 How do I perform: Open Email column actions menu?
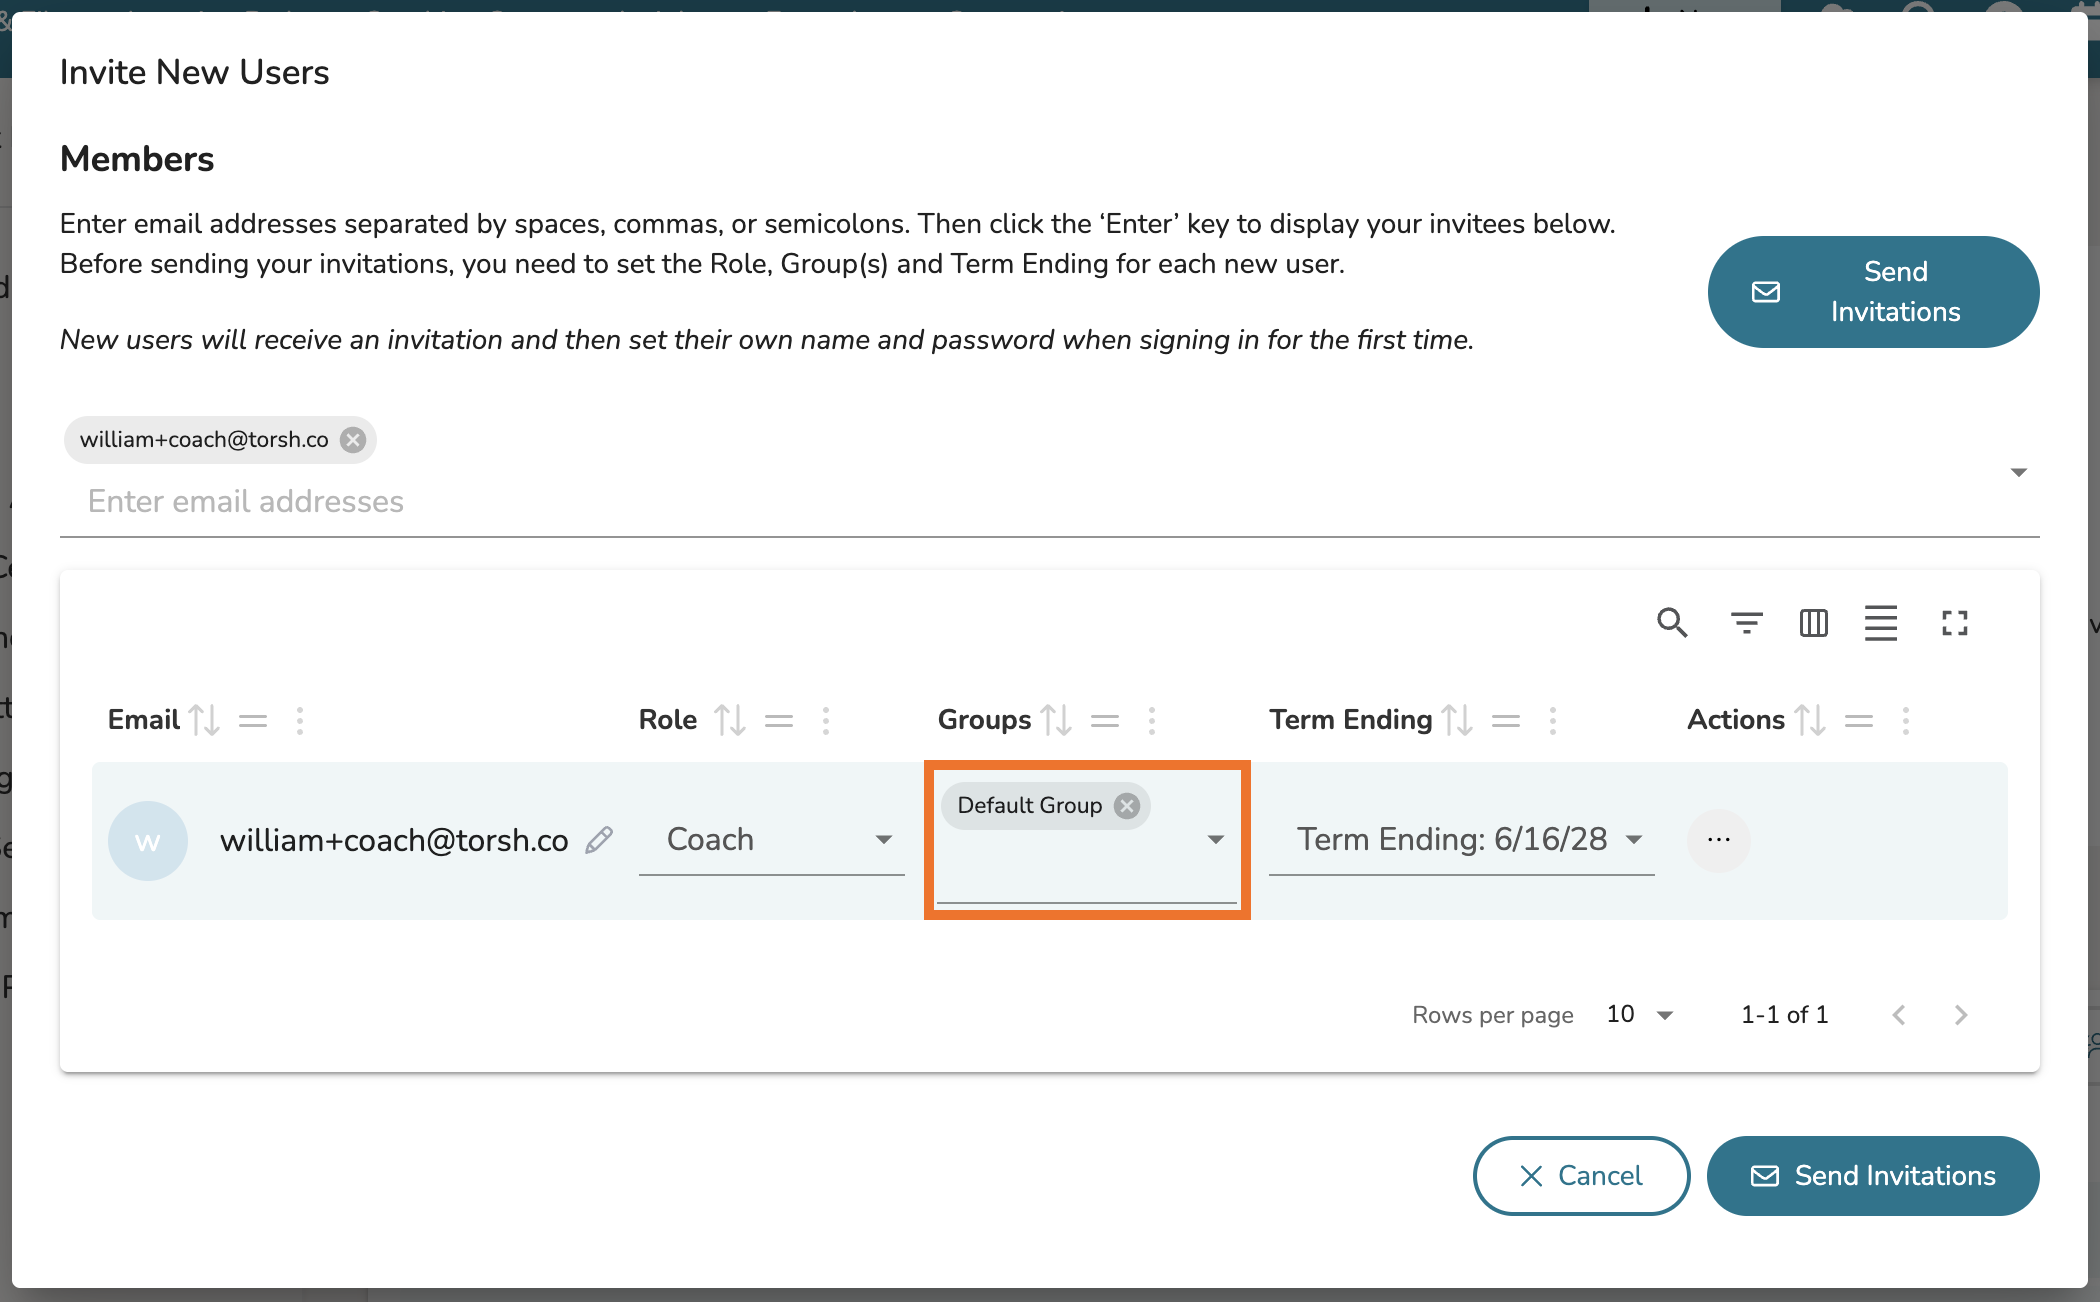point(300,720)
